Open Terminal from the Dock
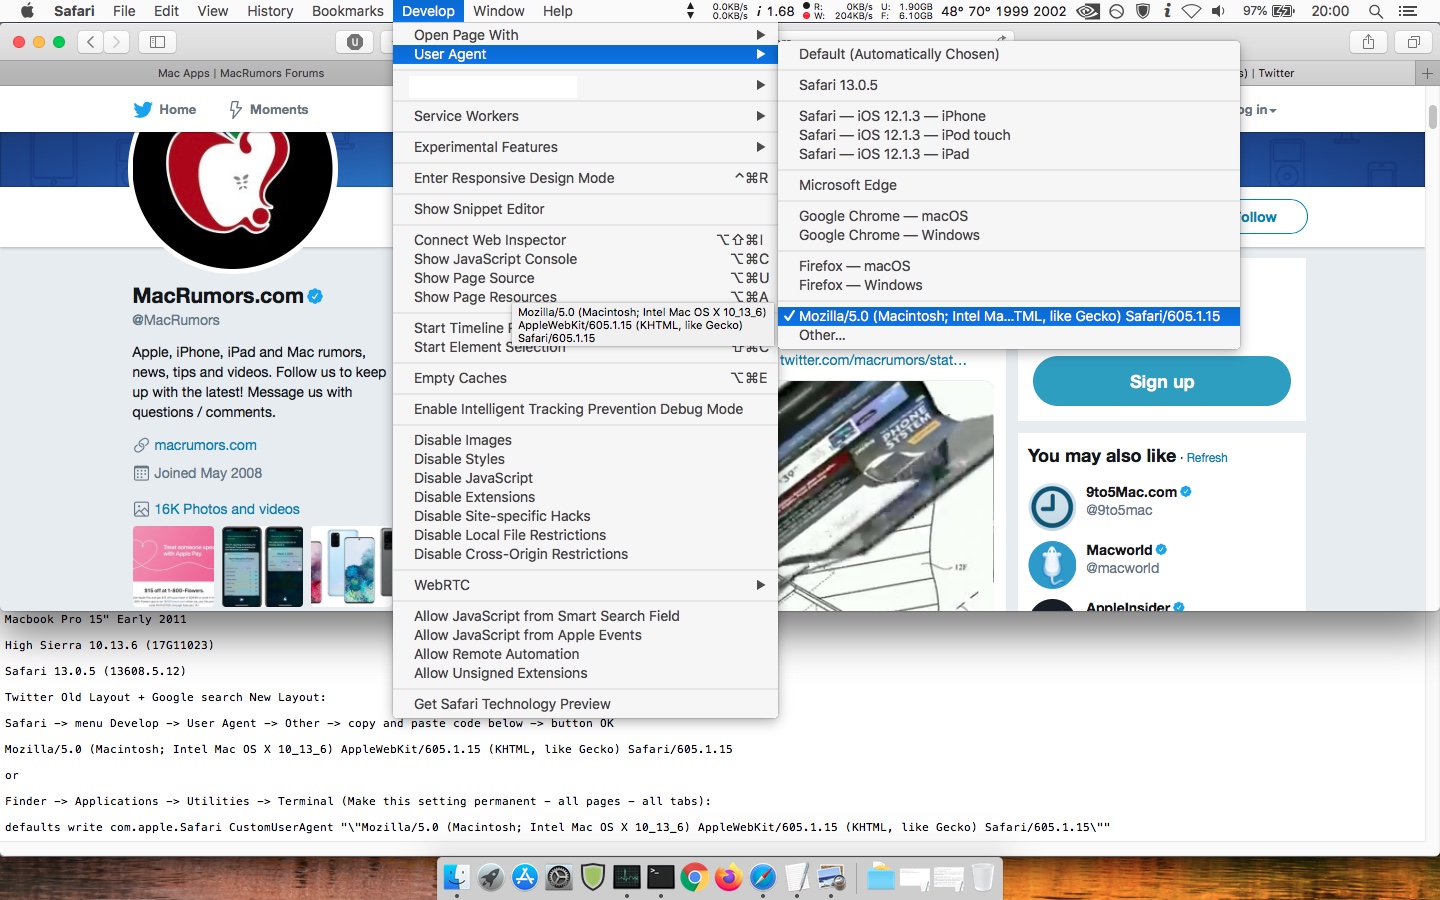Image resolution: width=1440 pixels, height=900 pixels. [661, 878]
